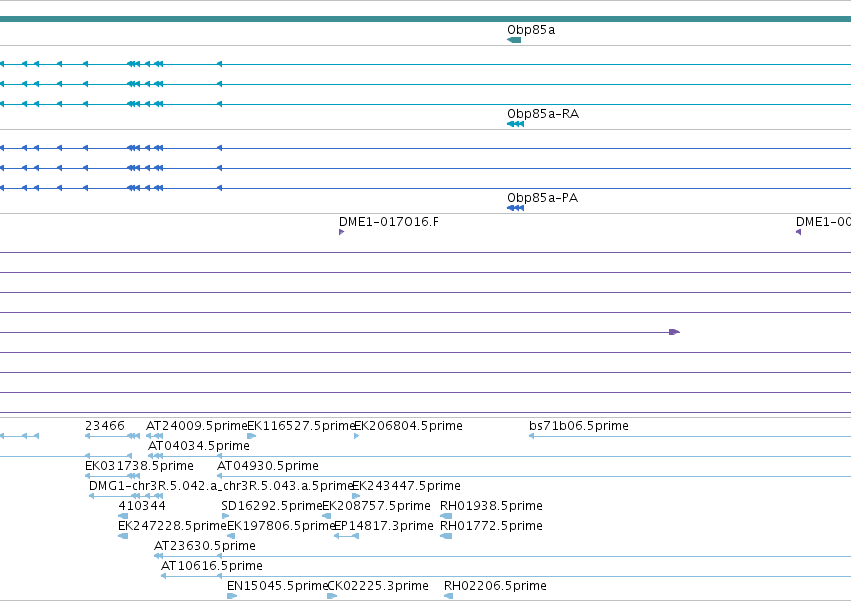This screenshot has width=851, height=601.
Task: Click the EK031738.5prime spliced EST glyph
Action: 112,476
